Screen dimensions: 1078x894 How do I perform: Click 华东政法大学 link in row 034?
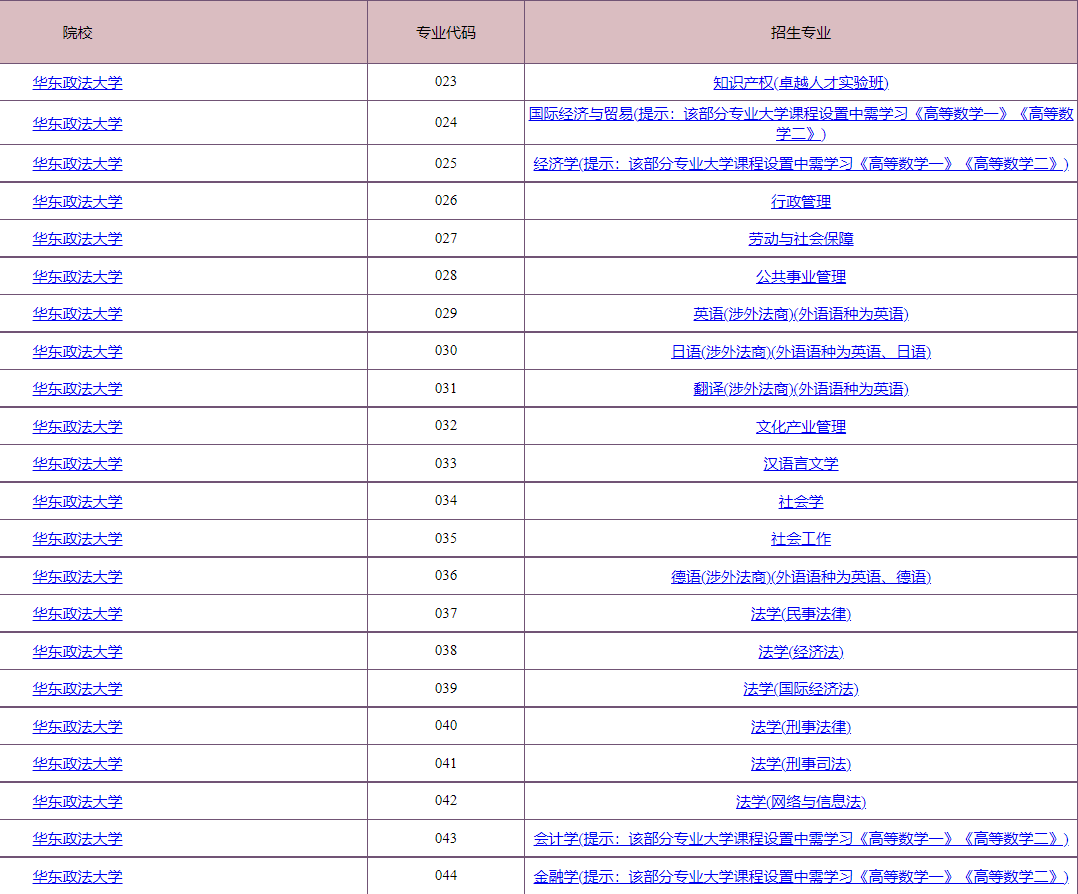click(x=77, y=501)
